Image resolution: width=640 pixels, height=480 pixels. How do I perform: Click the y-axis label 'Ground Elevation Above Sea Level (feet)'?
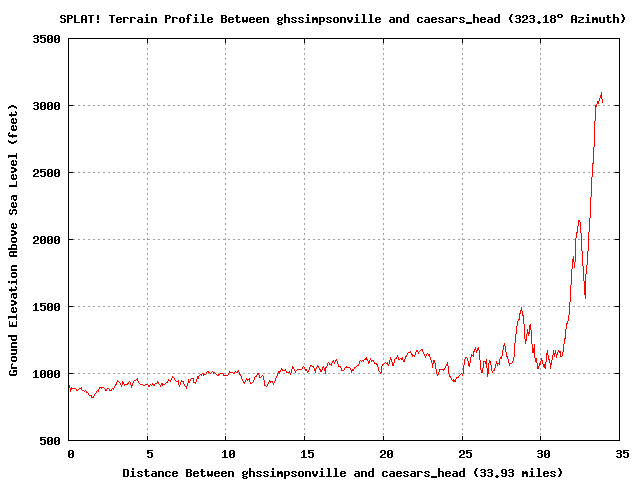(13, 240)
